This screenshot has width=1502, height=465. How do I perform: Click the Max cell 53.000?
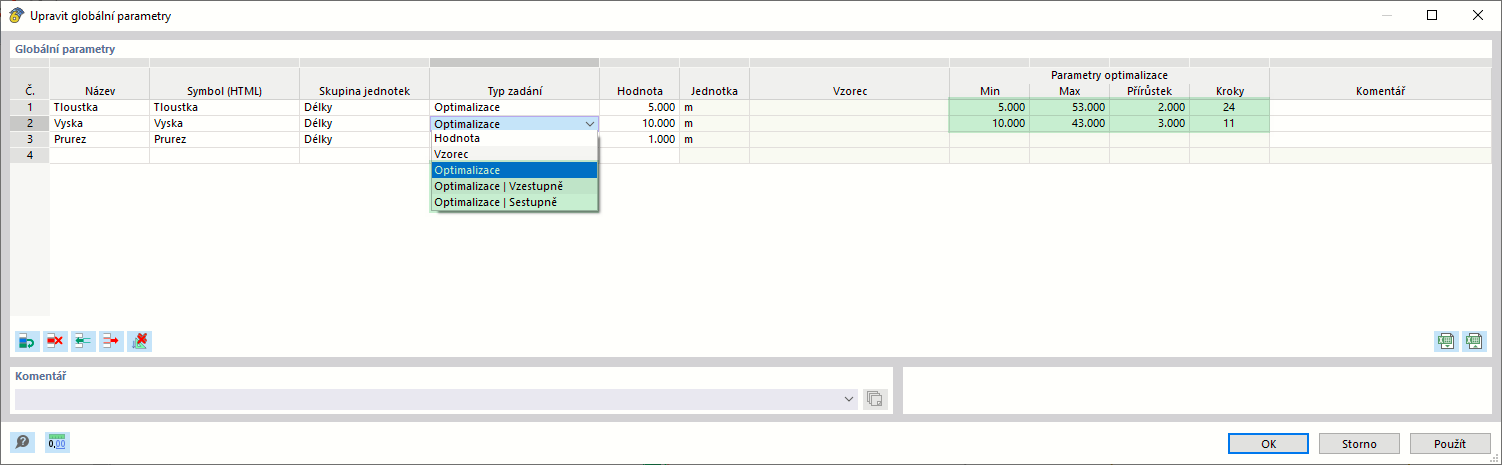pyautogui.click(x=1069, y=107)
